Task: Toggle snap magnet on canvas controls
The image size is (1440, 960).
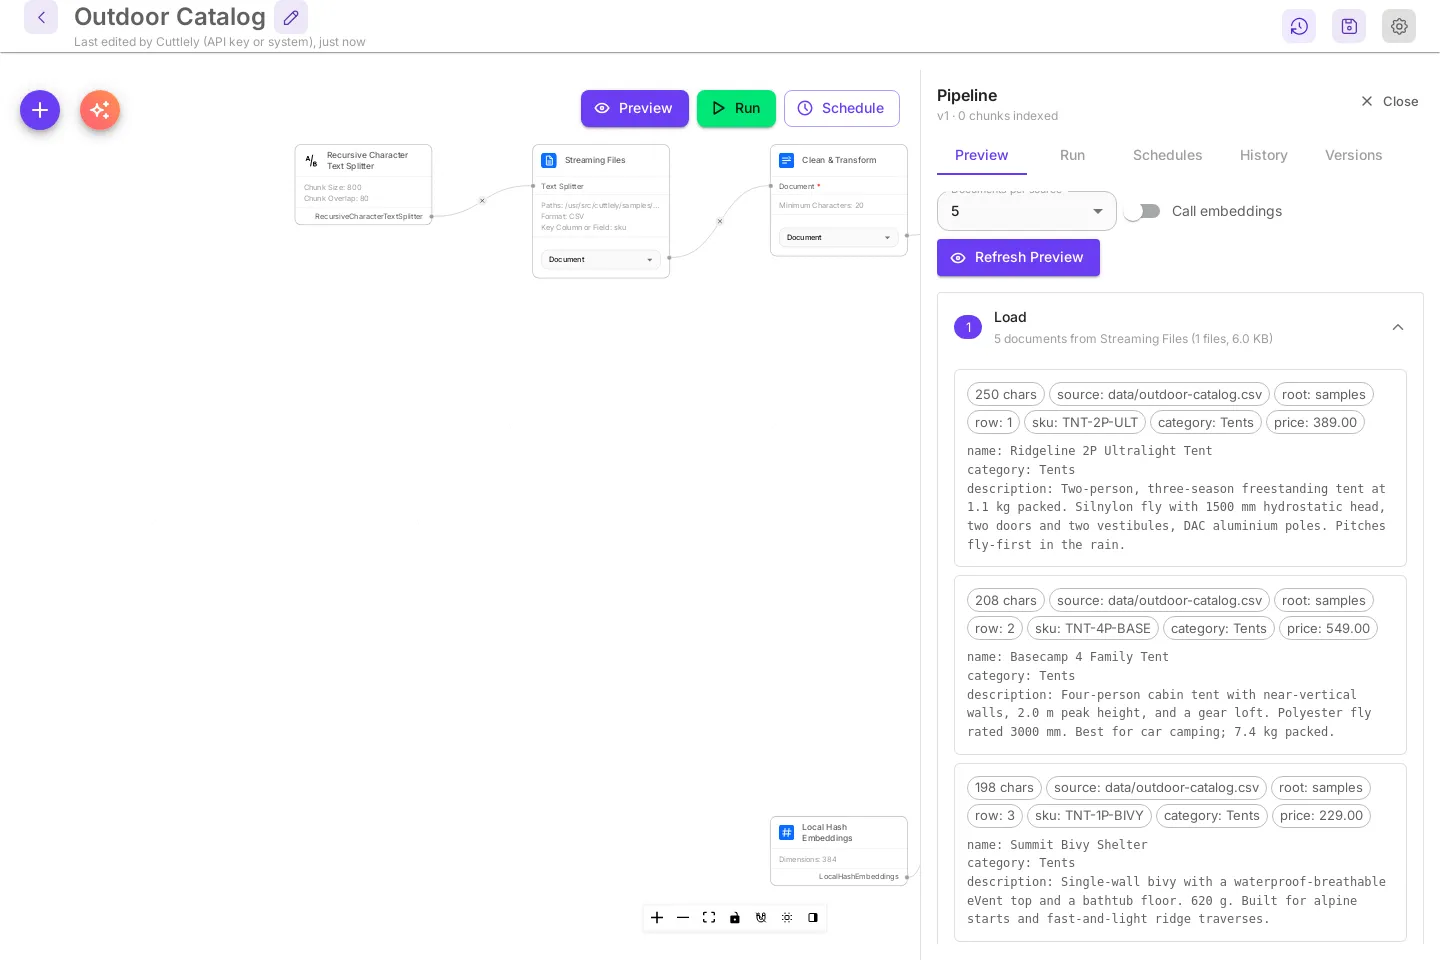Action: click(x=761, y=917)
